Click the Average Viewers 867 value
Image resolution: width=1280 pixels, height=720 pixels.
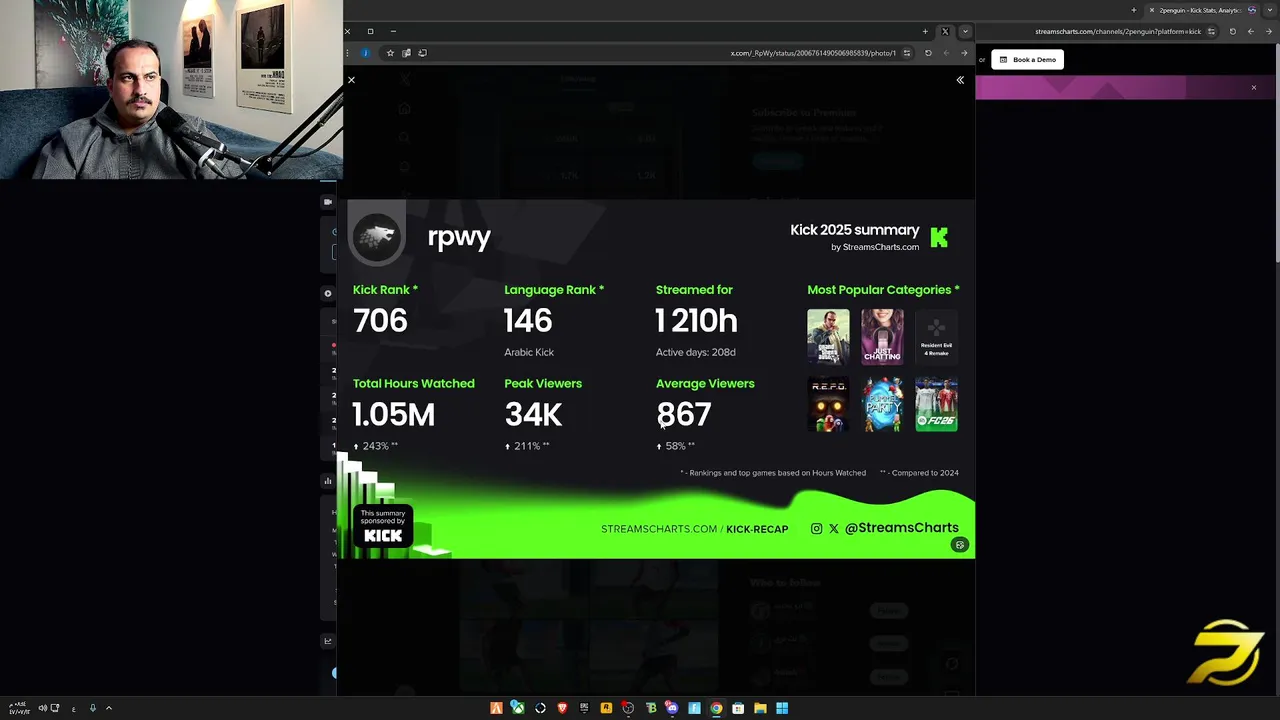[684, 415]
